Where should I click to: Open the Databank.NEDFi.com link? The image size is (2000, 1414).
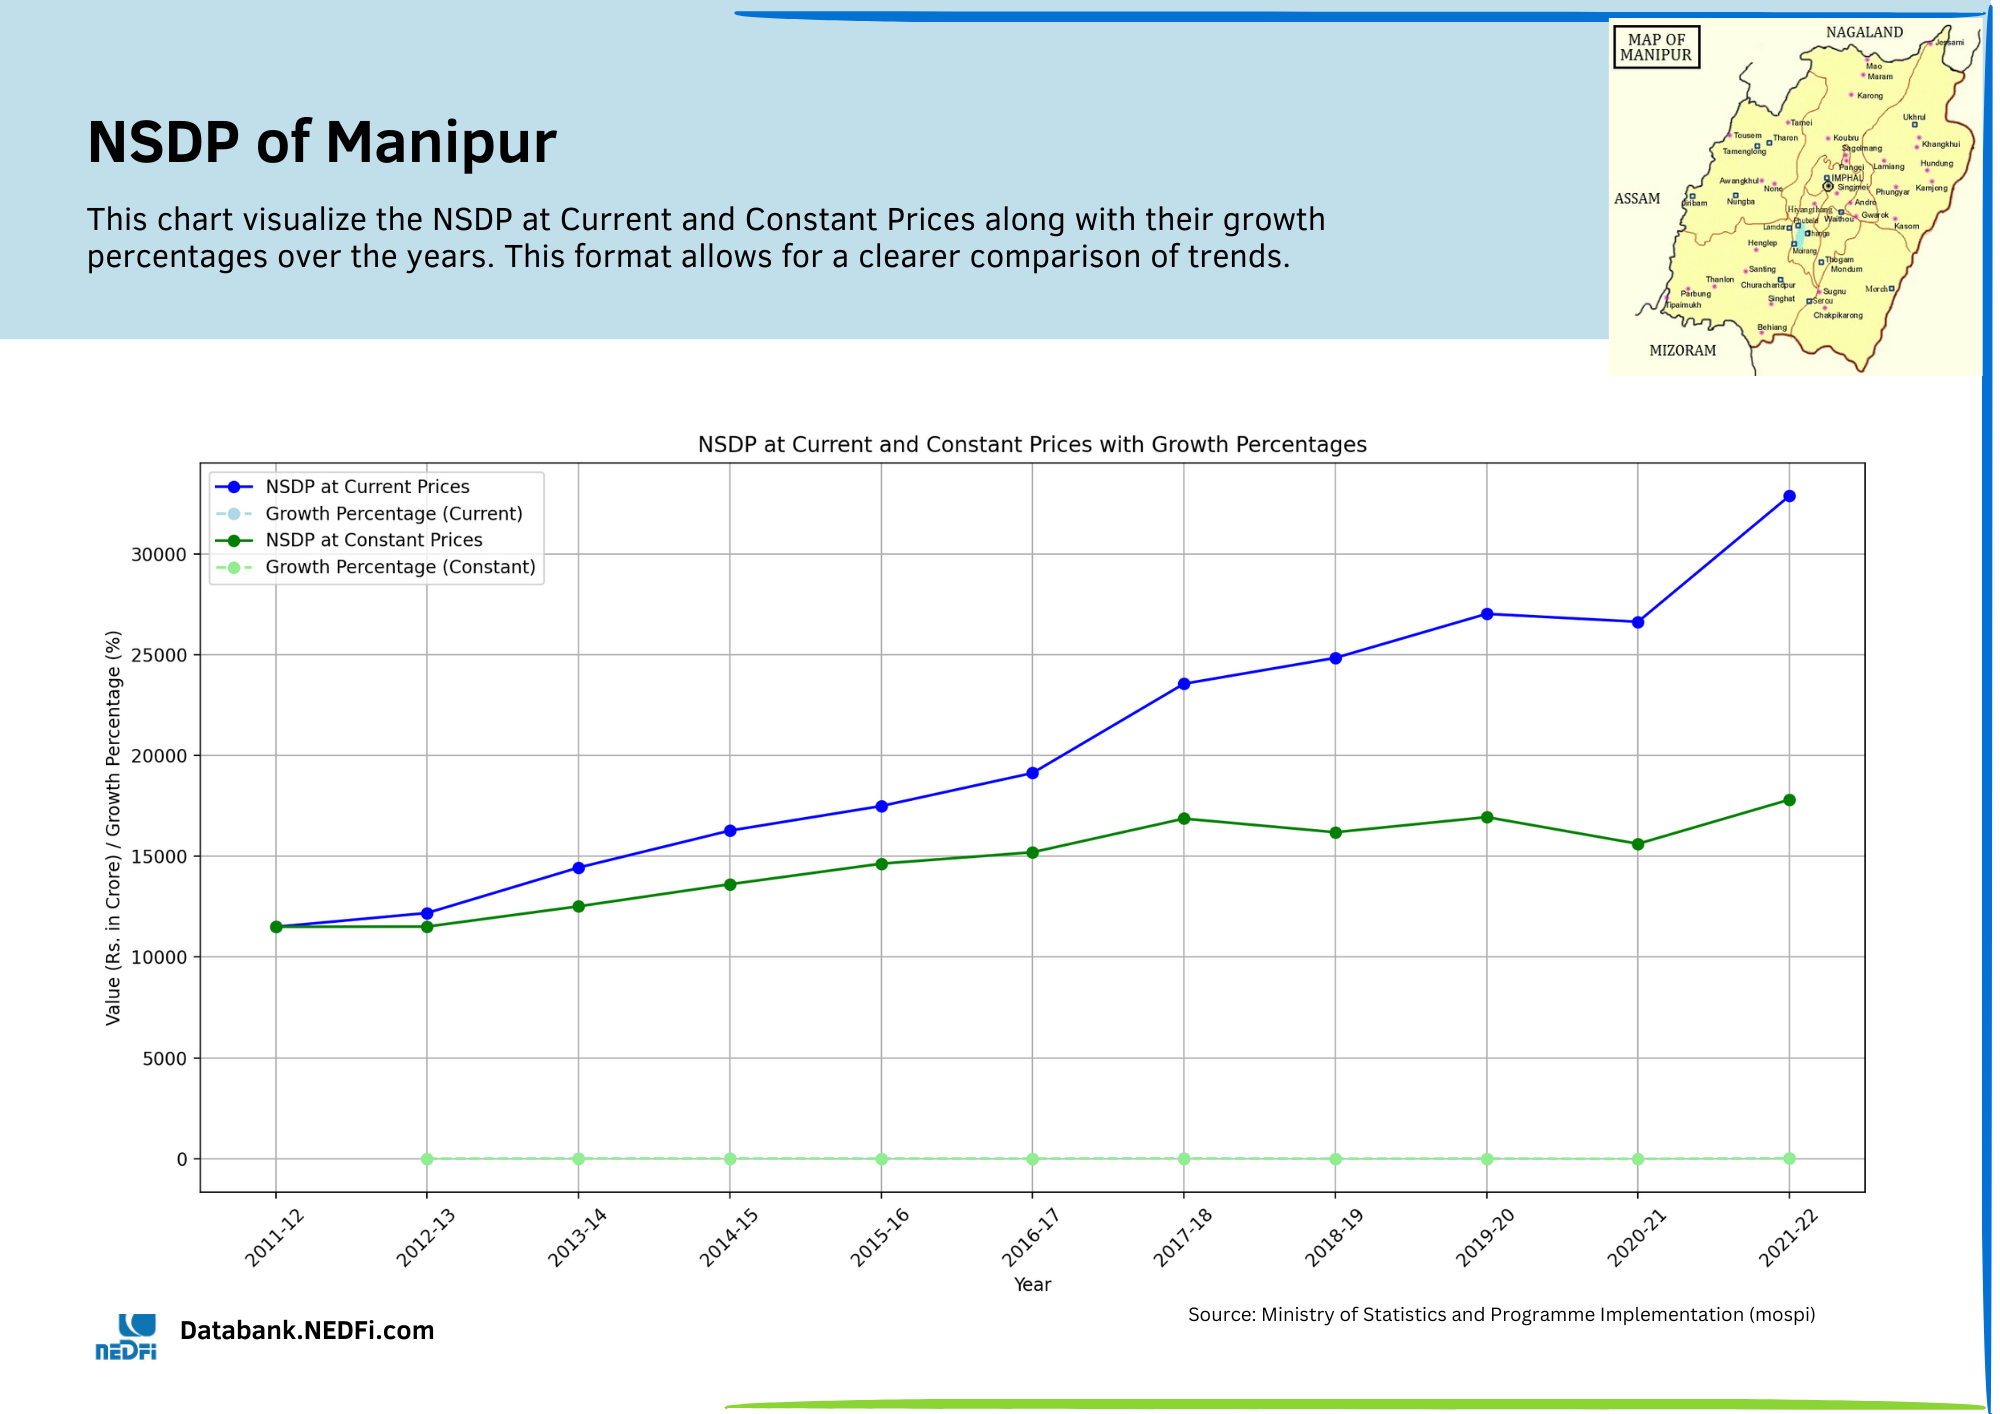[x=306, y=1331]
